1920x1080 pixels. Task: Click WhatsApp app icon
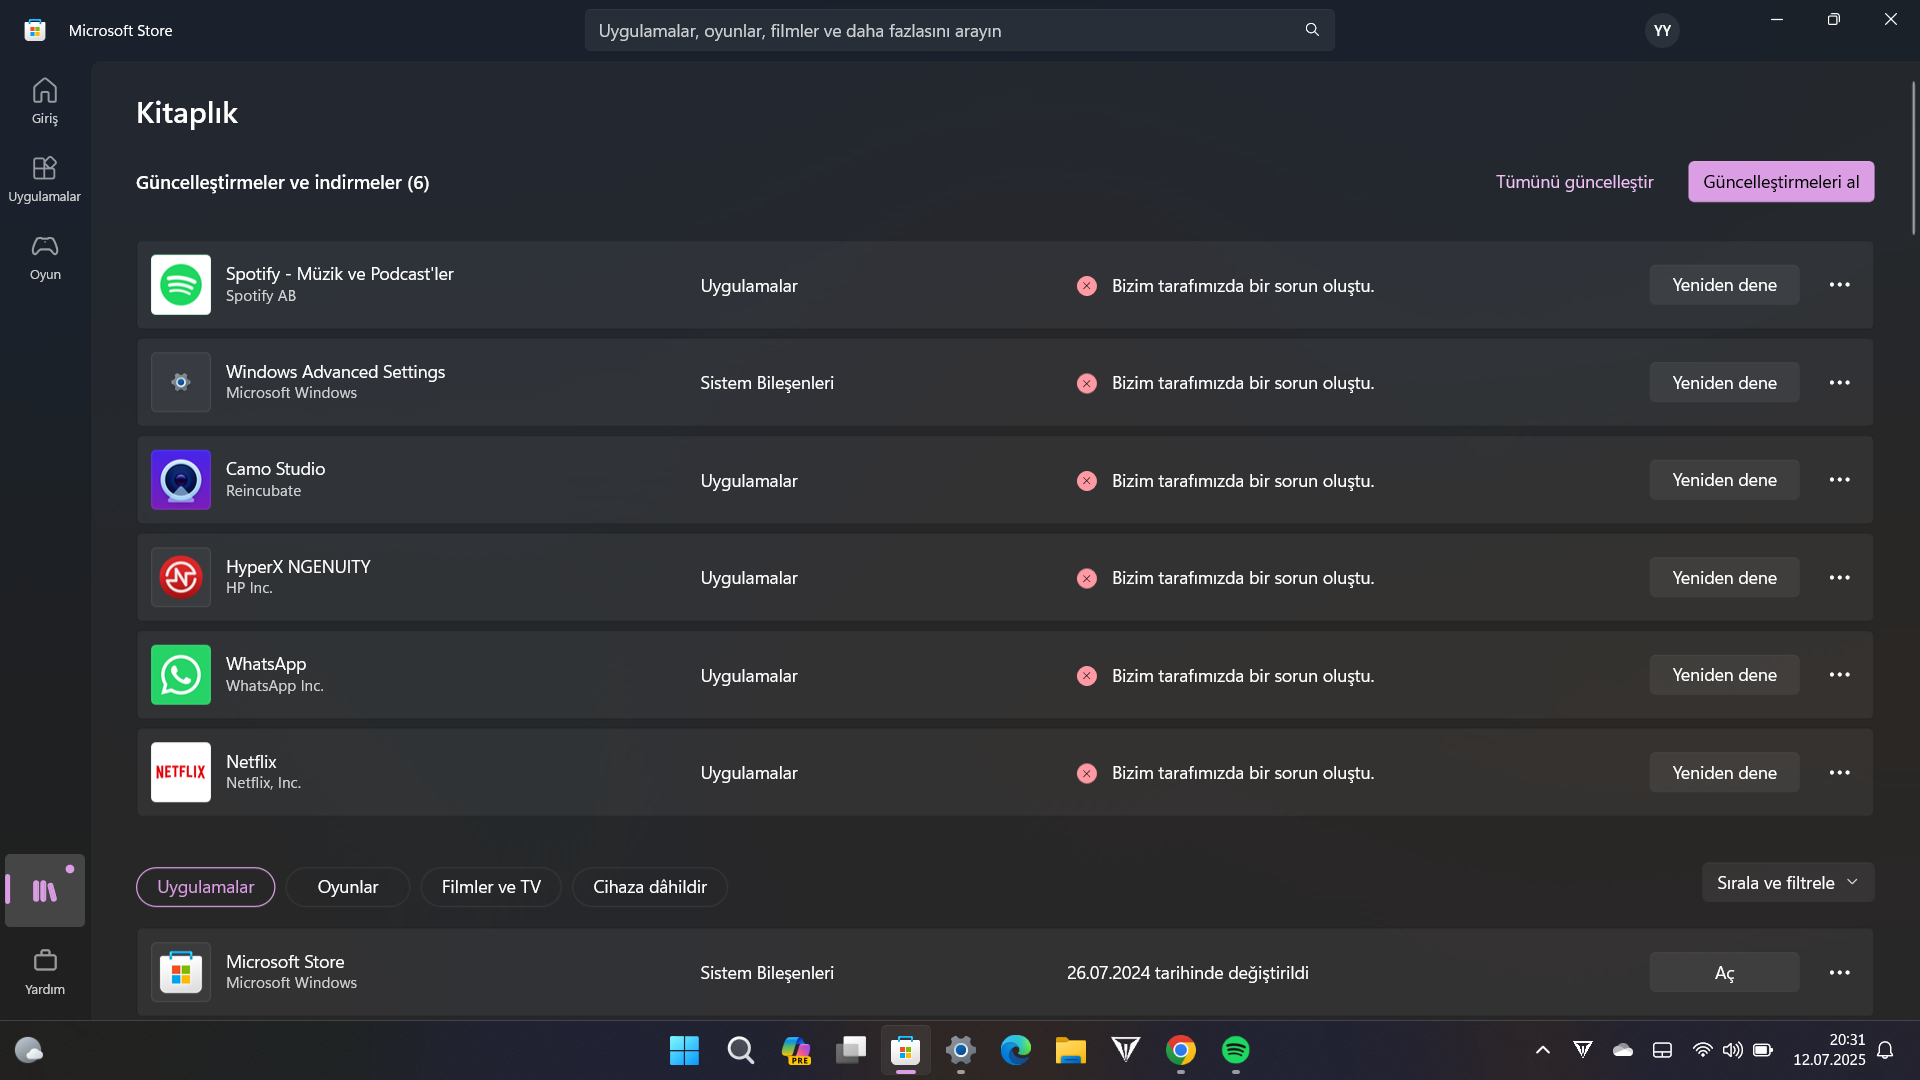pyautogui.click(x=181, y=675)
